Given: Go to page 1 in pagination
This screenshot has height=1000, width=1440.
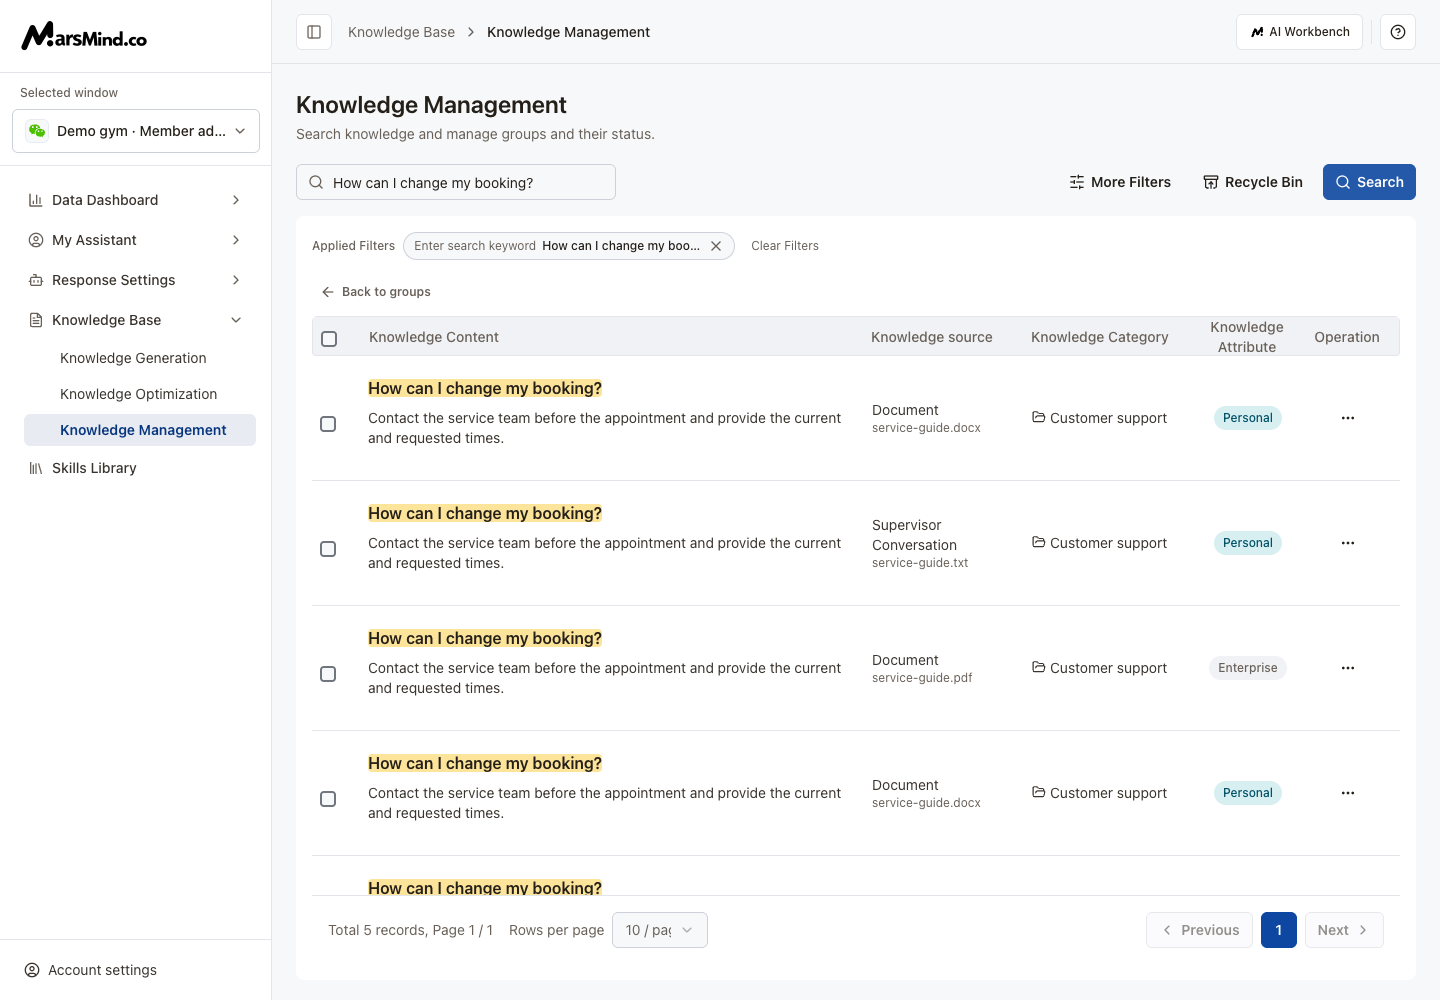Looking at the screenshot, I should coord(1279,930).
